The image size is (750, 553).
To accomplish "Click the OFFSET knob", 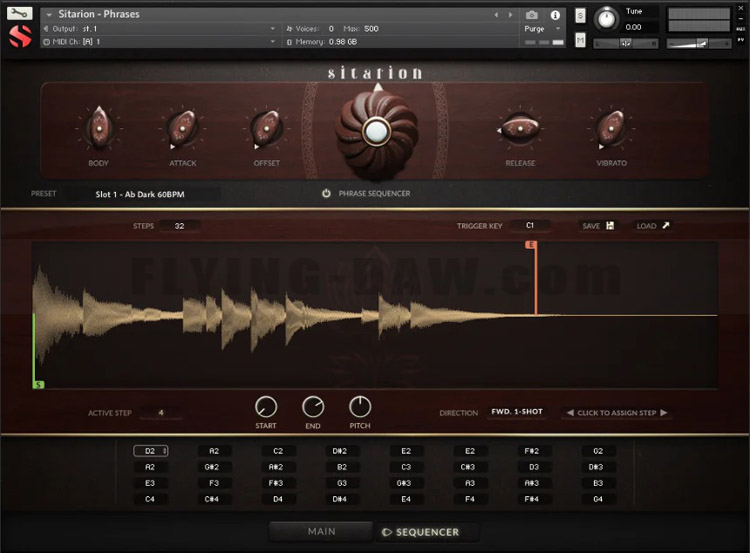I will coord(266,128).
